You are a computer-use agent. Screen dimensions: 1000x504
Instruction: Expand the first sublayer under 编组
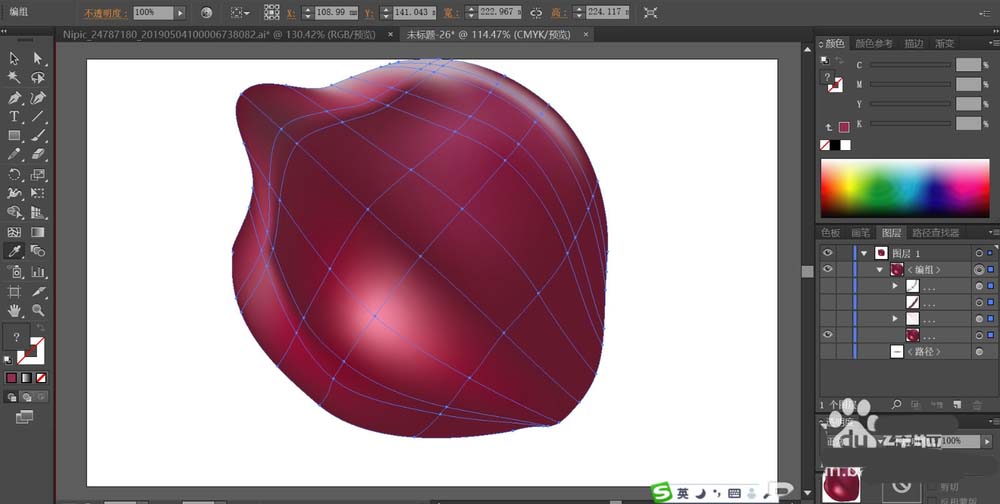click(895, 286)
